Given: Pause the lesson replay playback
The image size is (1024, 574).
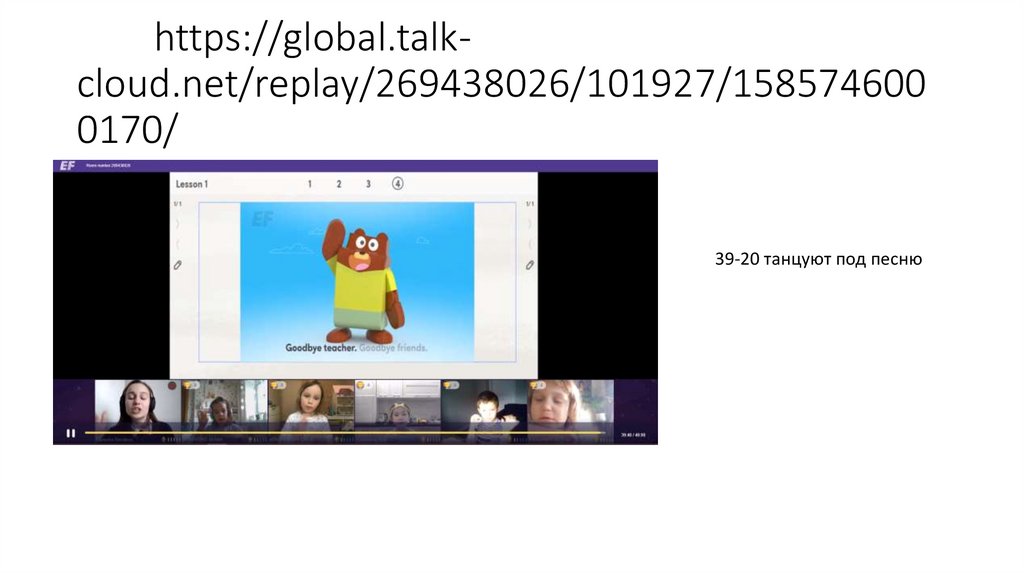Looking at the screenshot, I should click(x=71, y=433).
